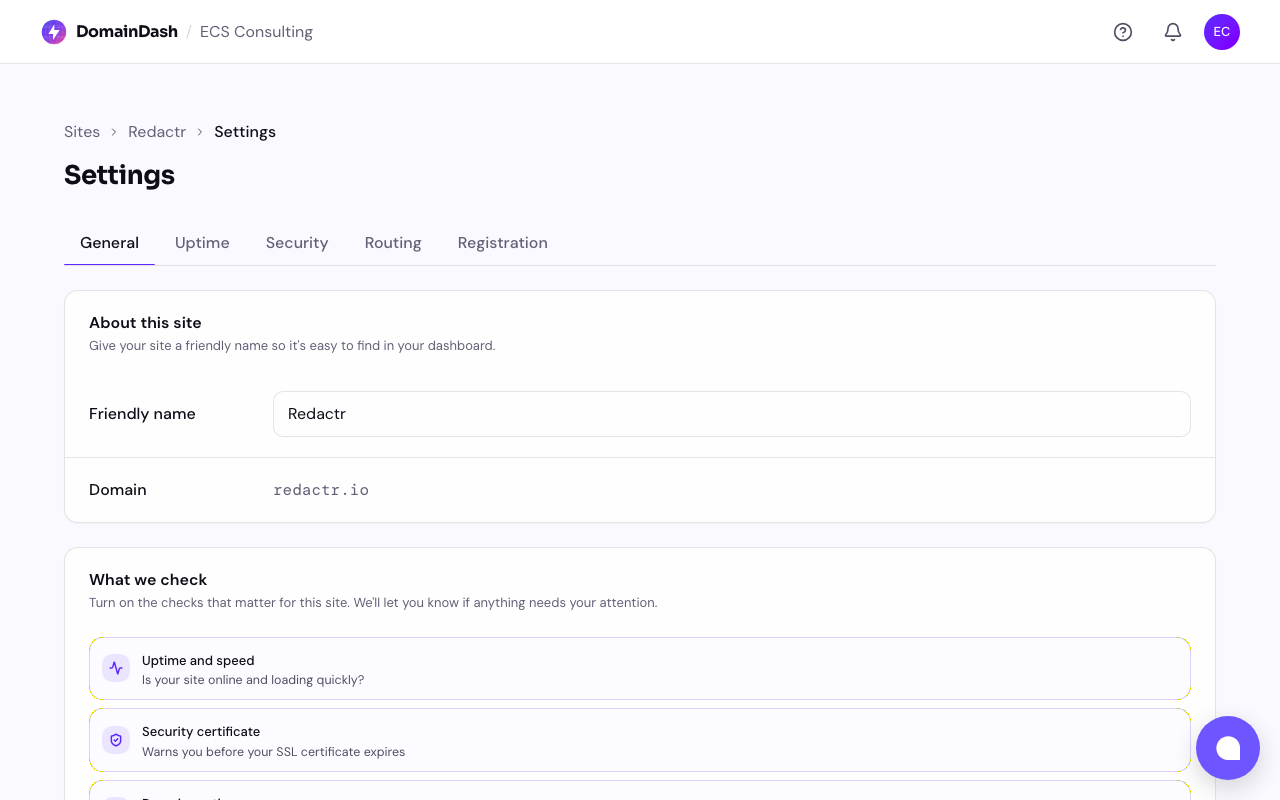Click the DomainDash lightning logo
The height and width of the screenshot is (800, 1280).
(x=53, y=31)
